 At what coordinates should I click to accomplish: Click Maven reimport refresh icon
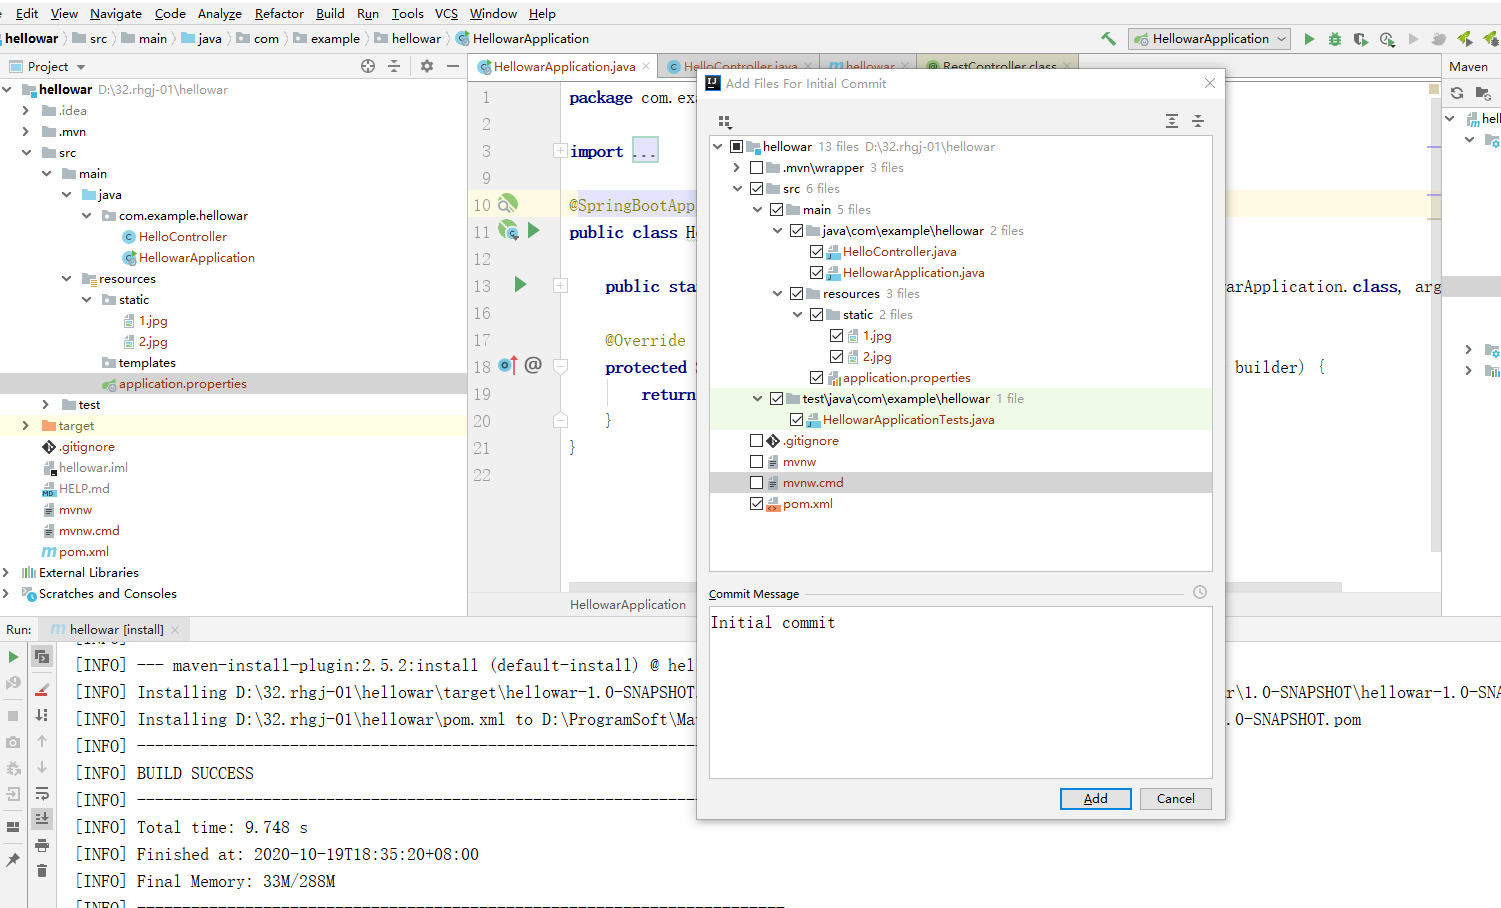click(1457, 93)
